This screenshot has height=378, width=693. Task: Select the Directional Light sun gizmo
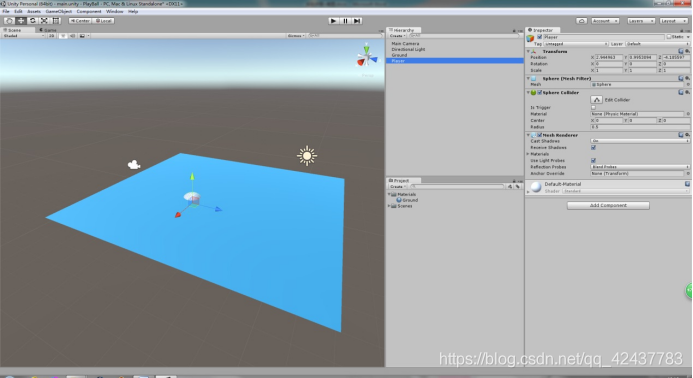pos(307,156)
